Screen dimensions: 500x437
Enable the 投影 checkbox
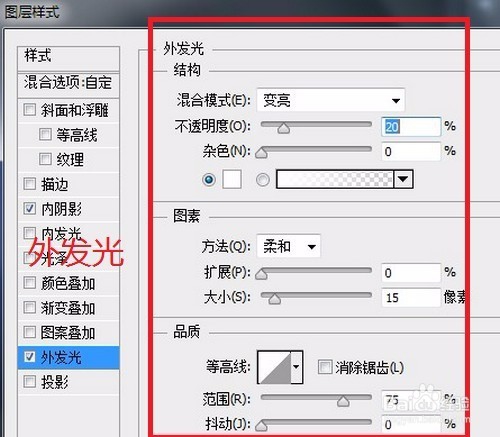coord(30,382)
